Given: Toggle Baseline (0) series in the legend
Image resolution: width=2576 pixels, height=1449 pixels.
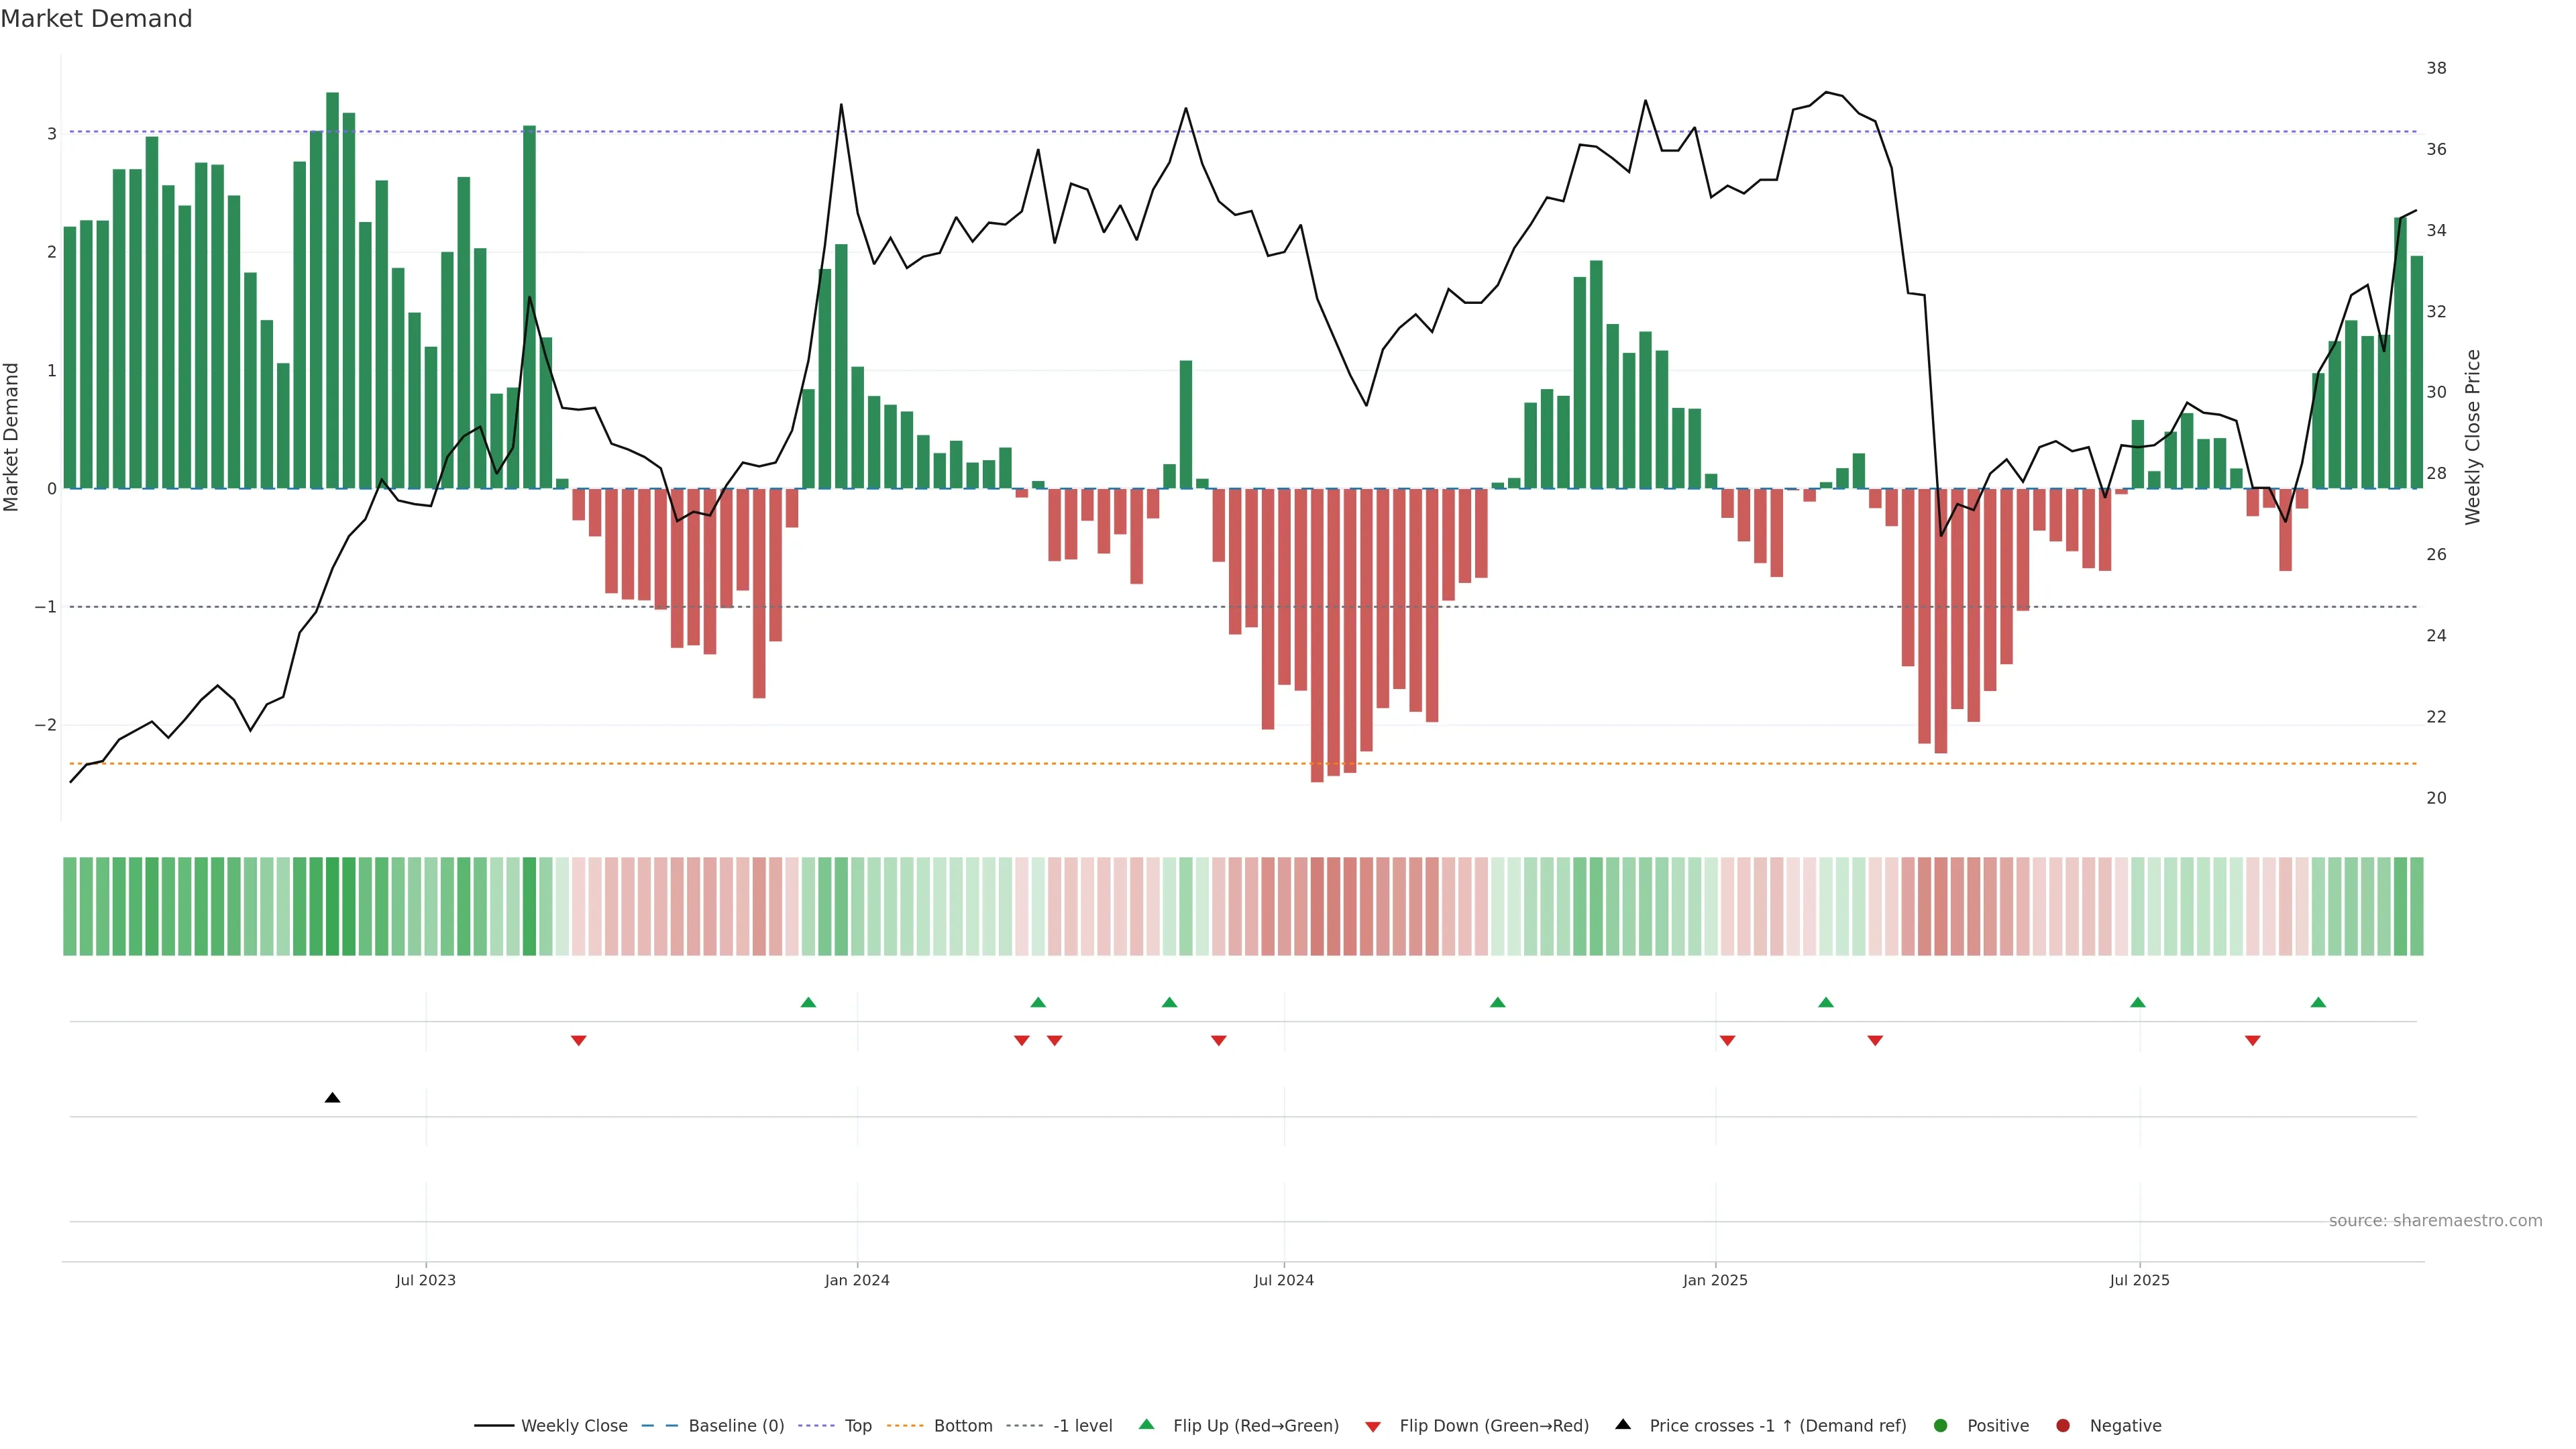Looking at the screenshot, I should [735, 1426].
